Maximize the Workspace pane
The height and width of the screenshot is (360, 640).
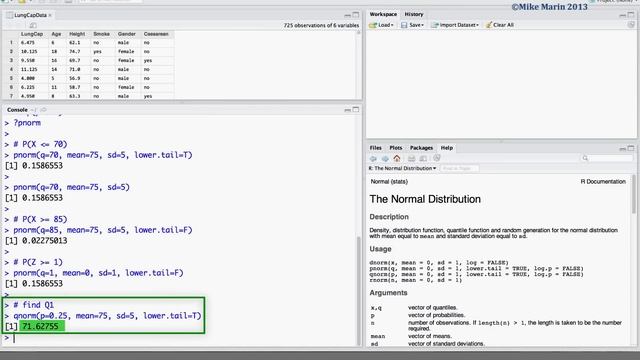coord(631,15)
